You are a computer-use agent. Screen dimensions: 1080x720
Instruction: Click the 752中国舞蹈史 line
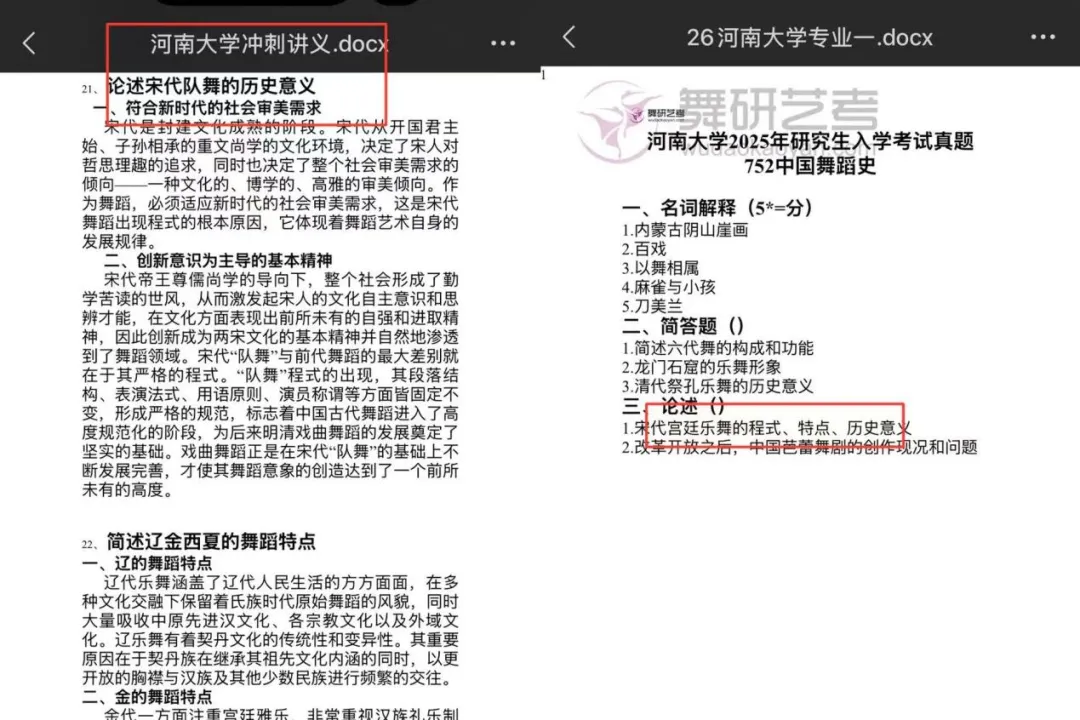pos(810,166)
